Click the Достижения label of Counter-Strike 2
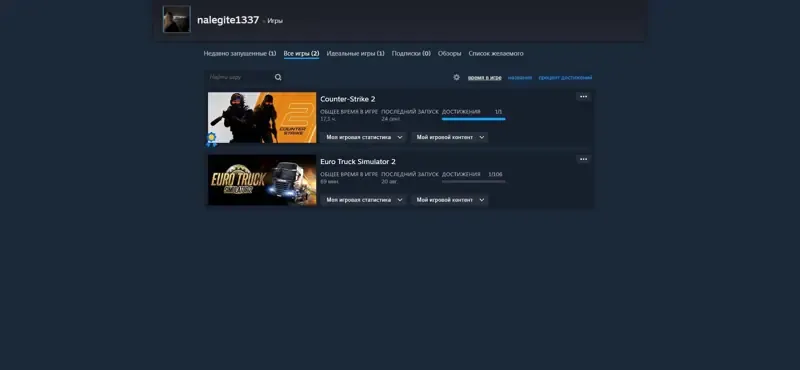This screenshot has height=370, width=800. point(461,112)
